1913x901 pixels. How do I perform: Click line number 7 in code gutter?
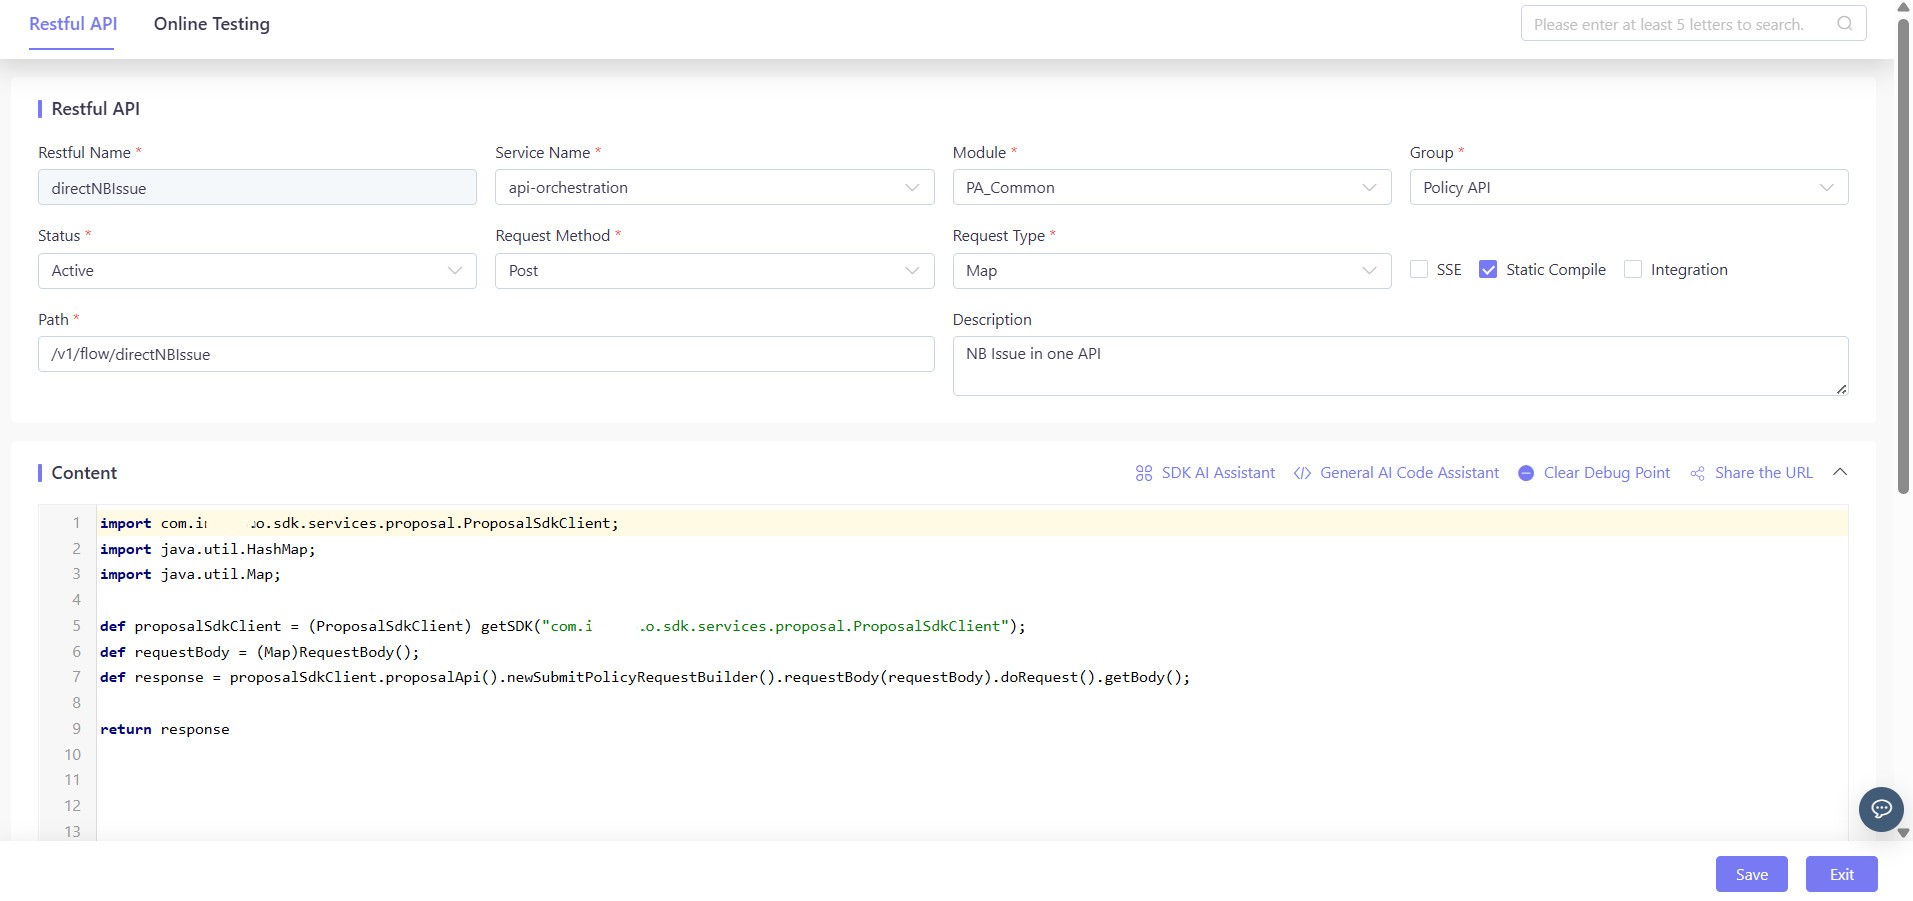[76, 677]
